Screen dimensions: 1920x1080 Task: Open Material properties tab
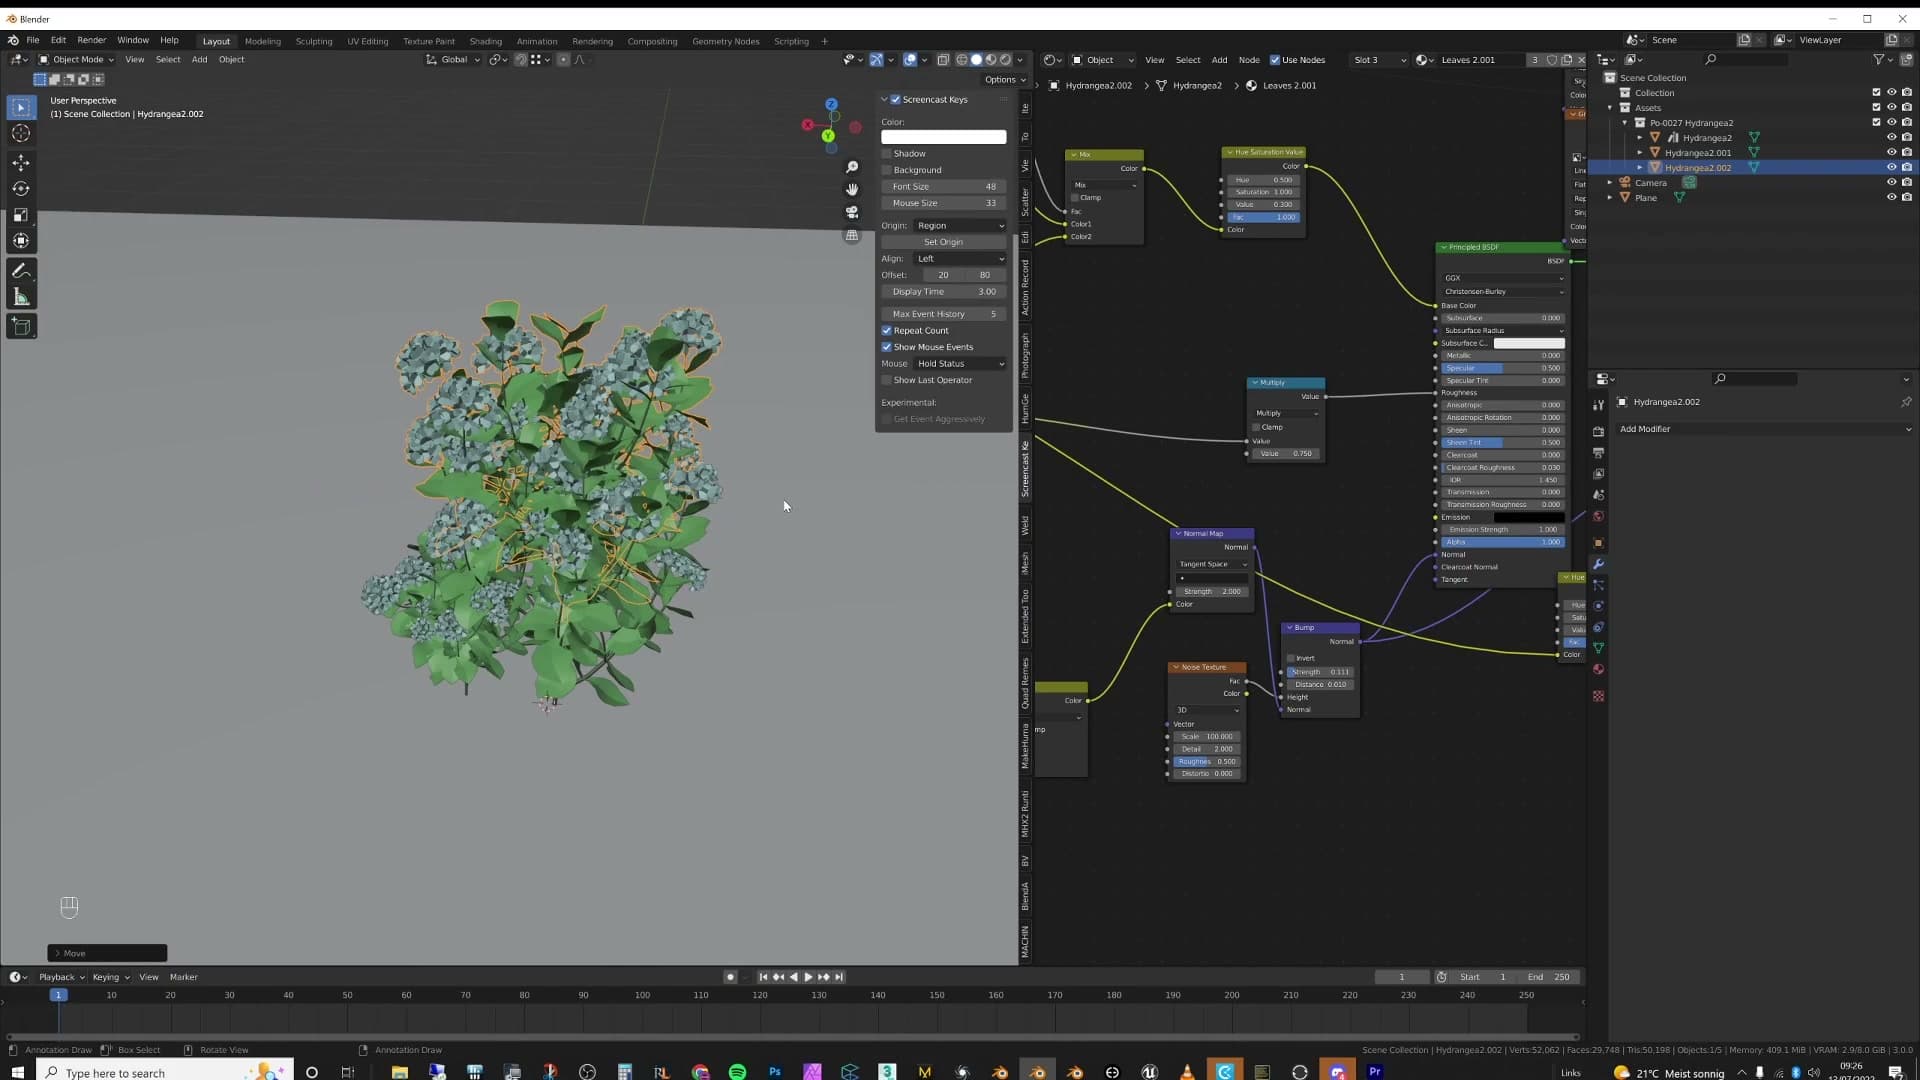point(1598,669)
